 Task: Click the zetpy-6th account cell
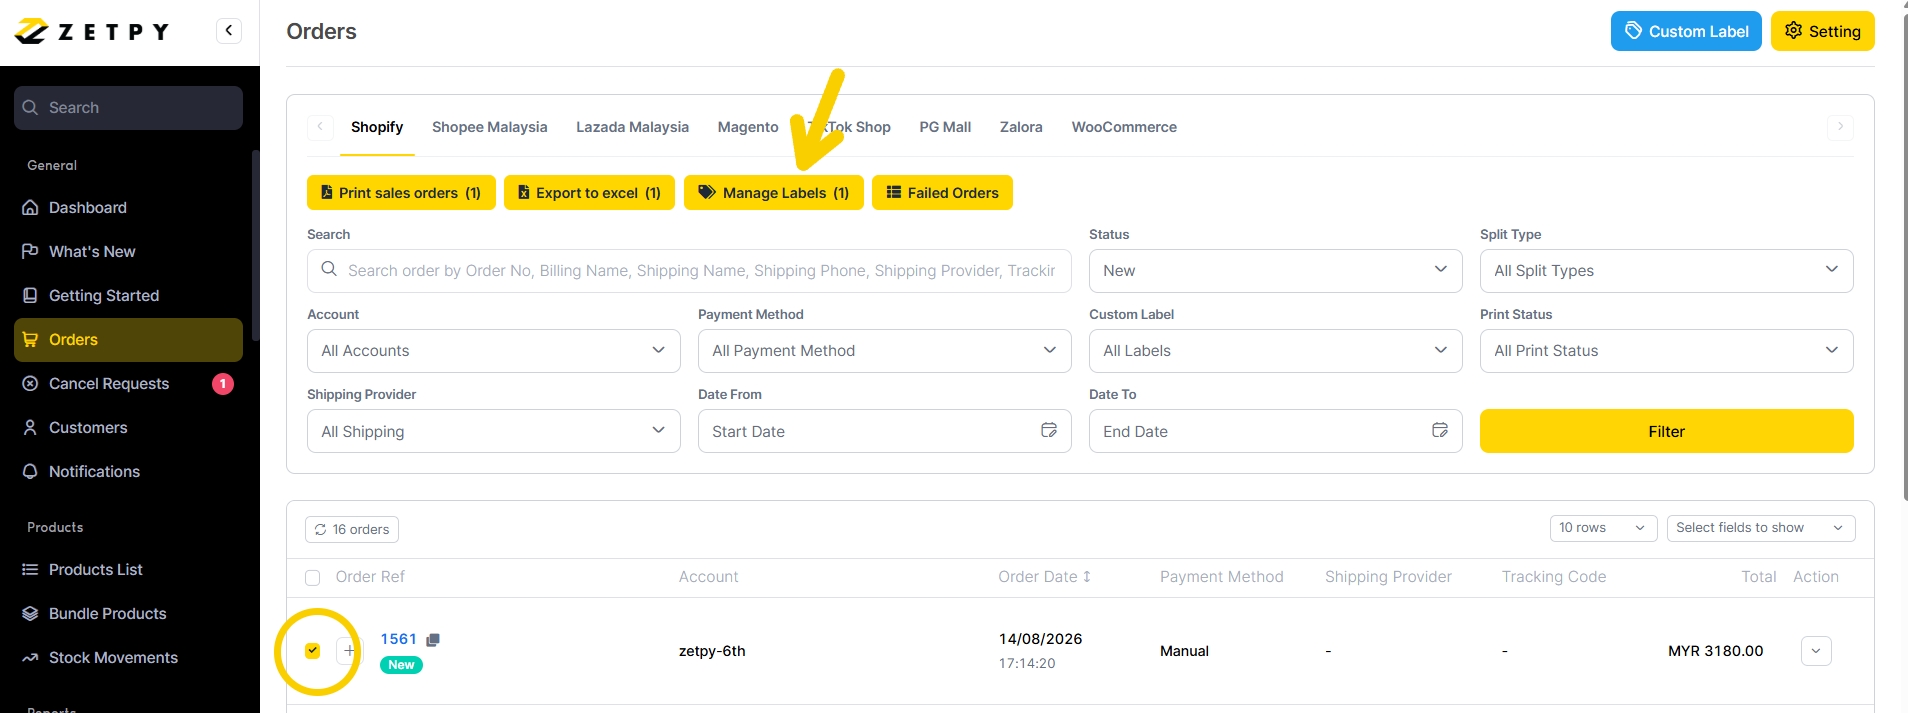pos(712,651)
